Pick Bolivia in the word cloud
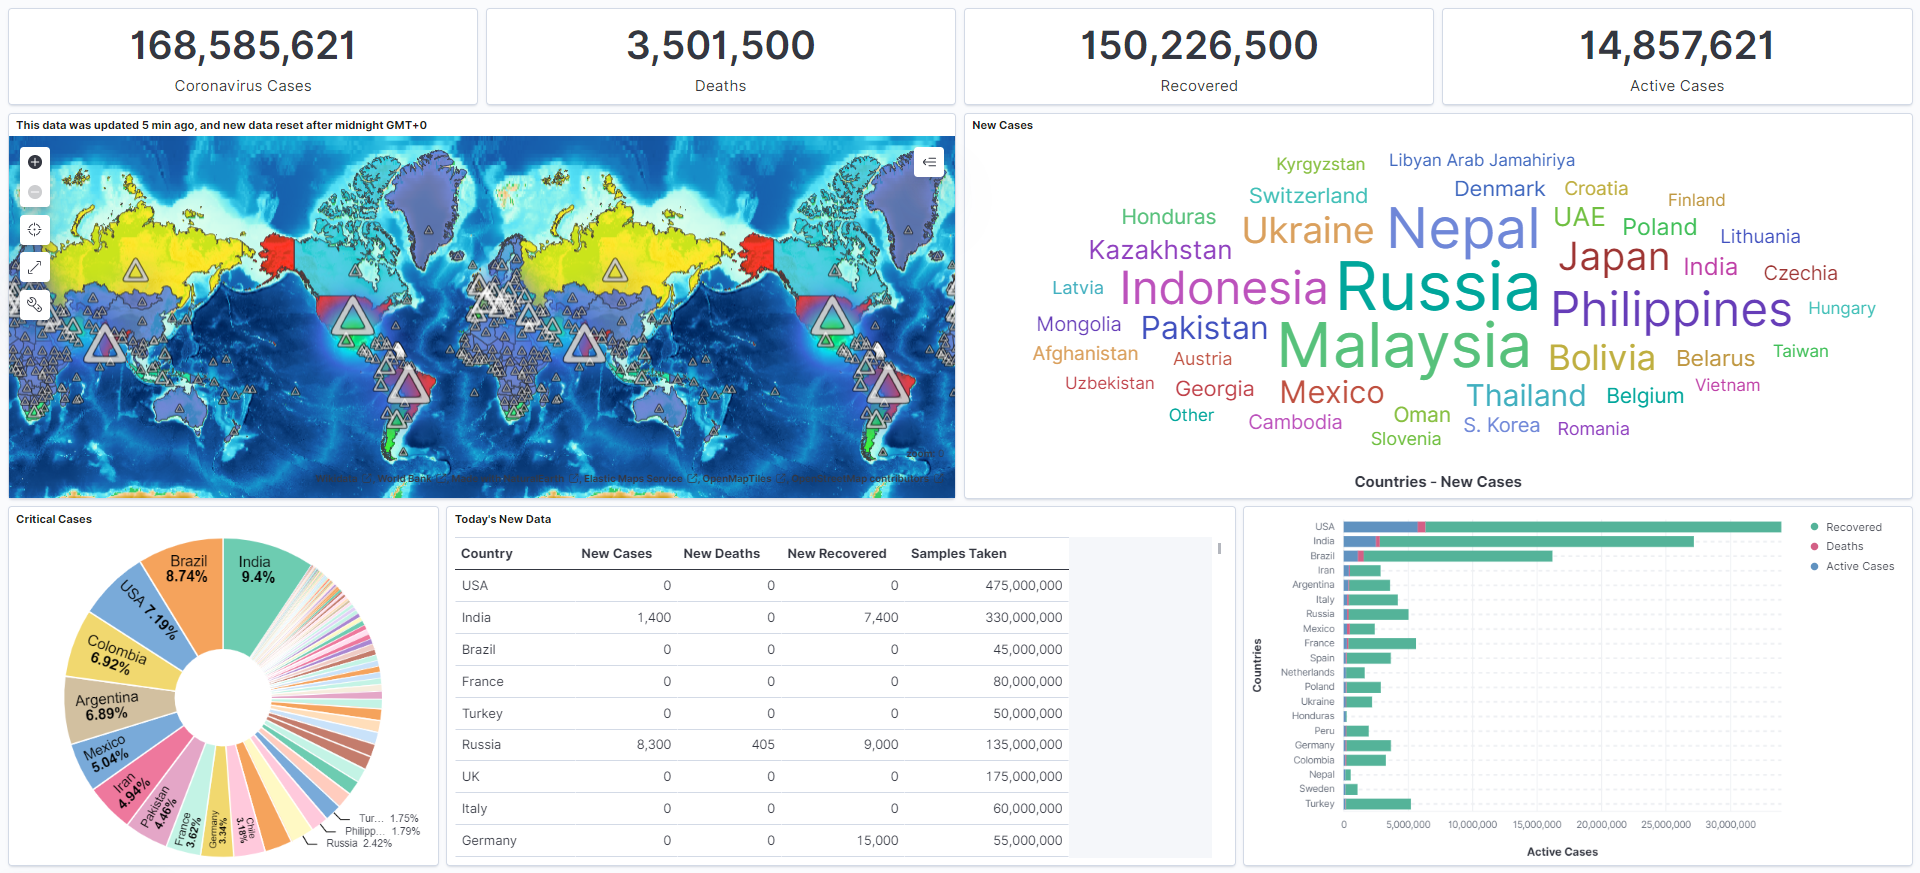This screenshot has height=873, width=1920. tap(1601, 358)
